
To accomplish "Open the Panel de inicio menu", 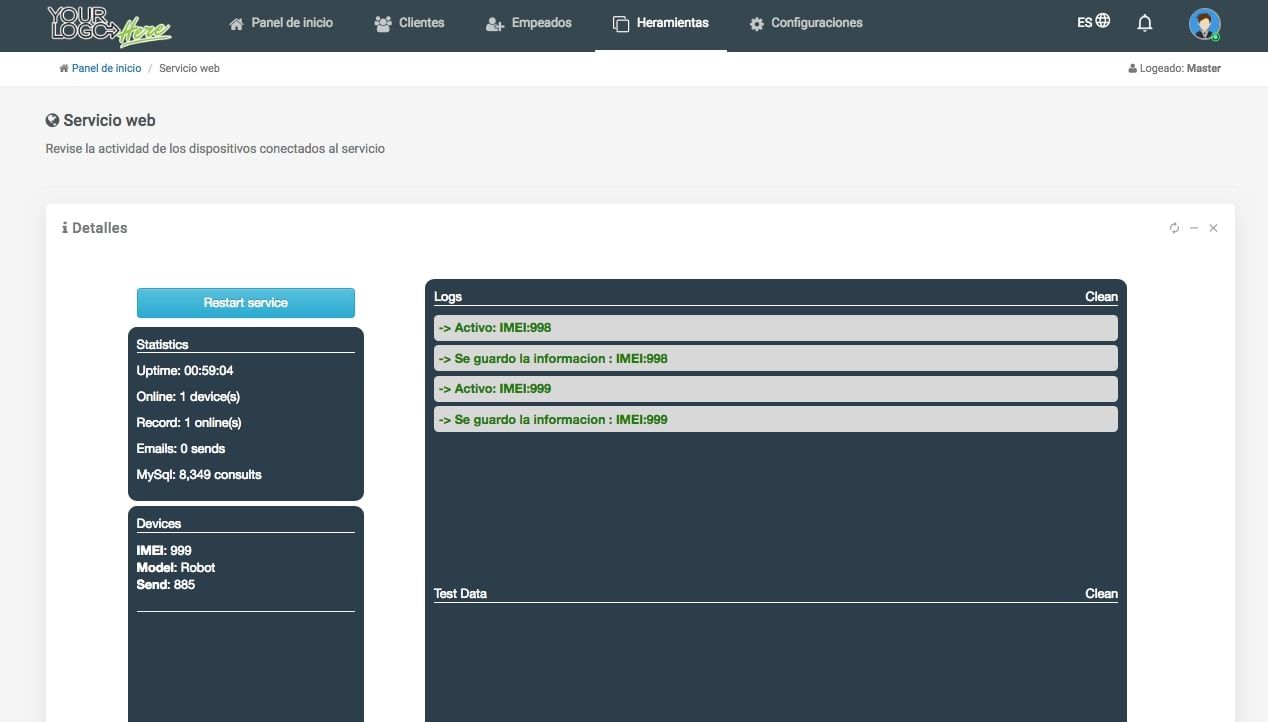I will click(281, 23).
